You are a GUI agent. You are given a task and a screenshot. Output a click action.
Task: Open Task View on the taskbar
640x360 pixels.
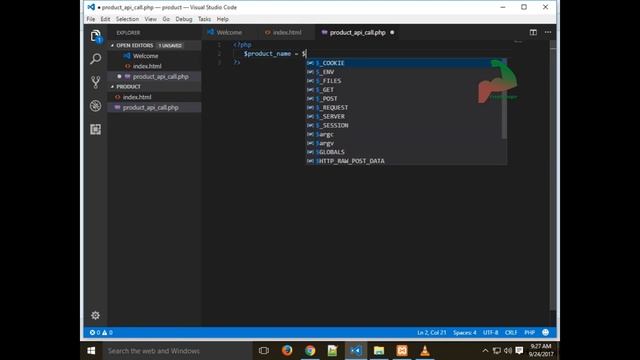click(264, 351)
